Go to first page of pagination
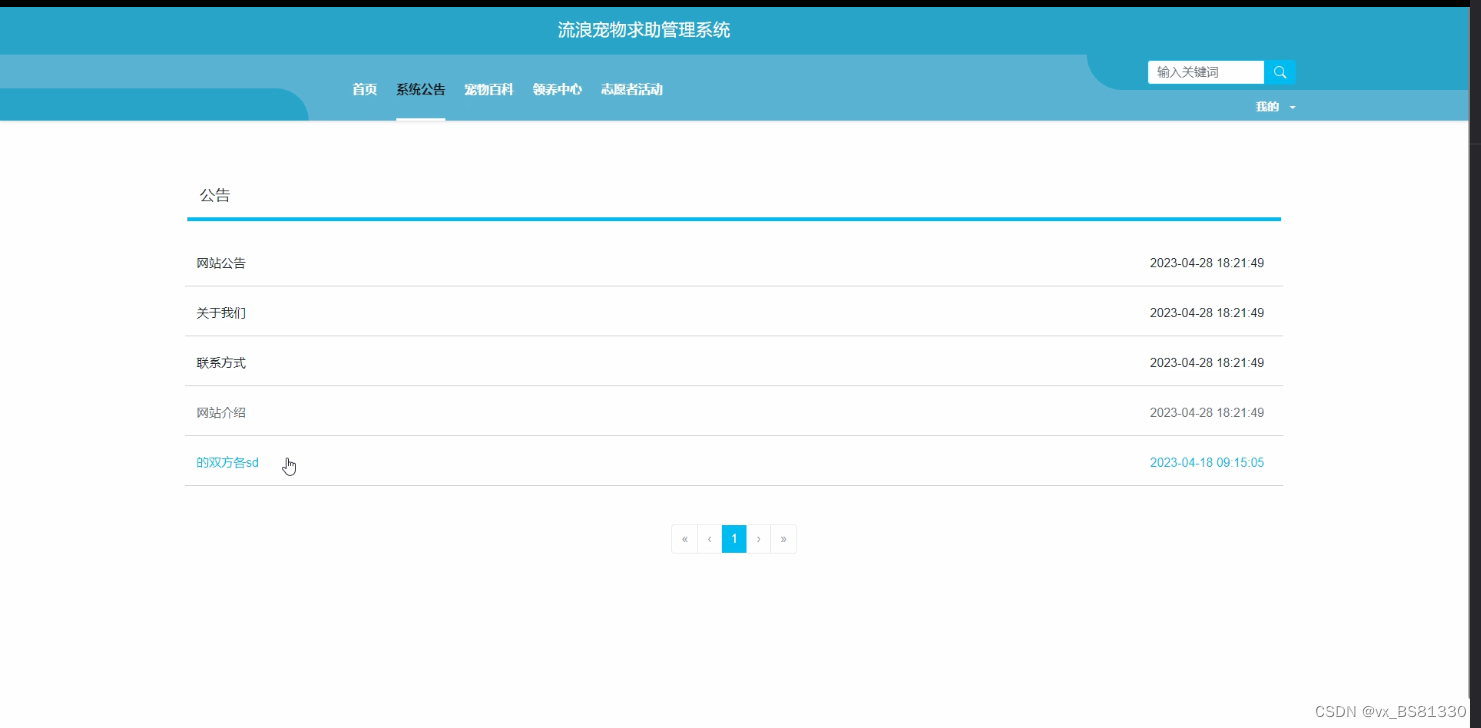Viewport: 1481px width, 728px height. pos(685,539)
